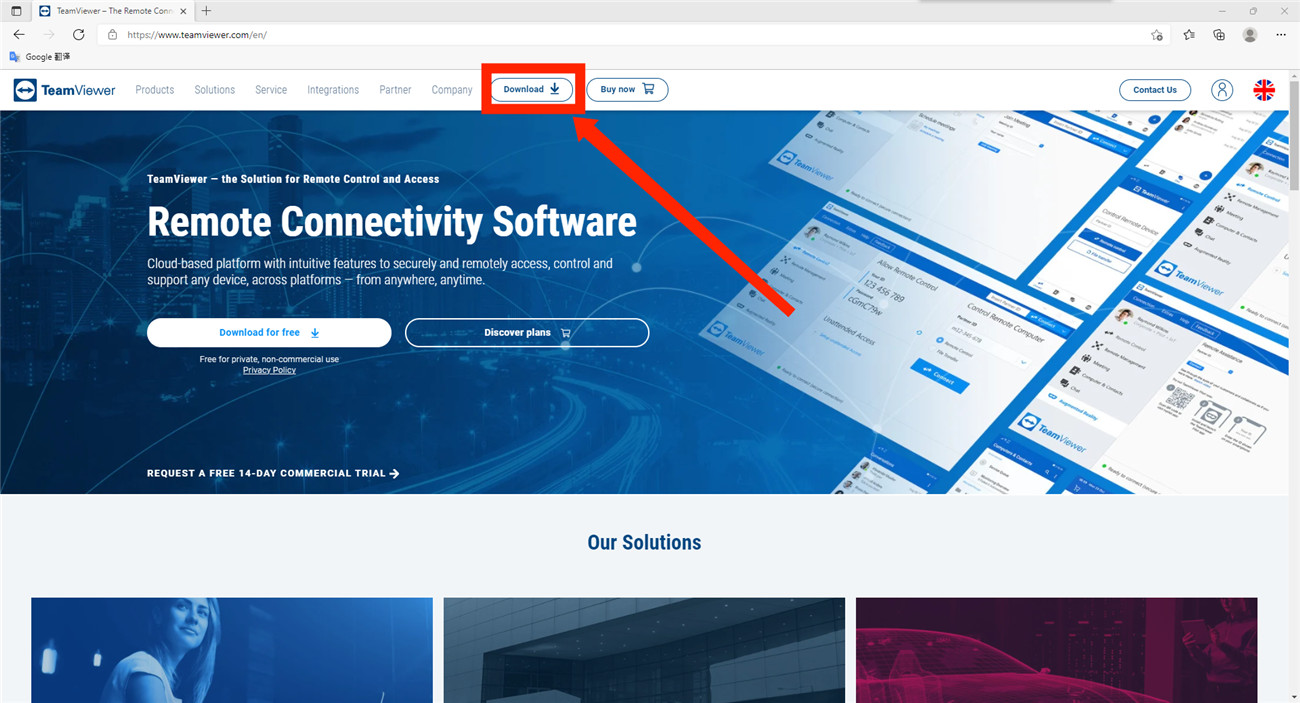Open the Collections icon in Edge toolbar

tap(1219, 34)
